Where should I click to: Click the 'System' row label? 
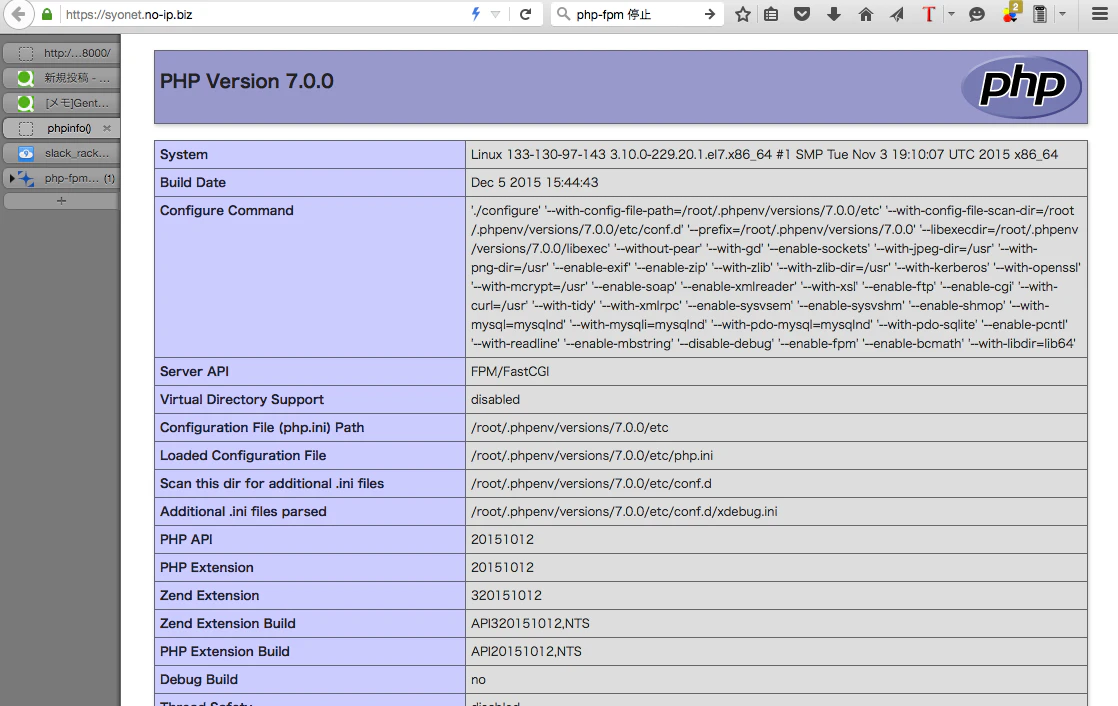184,155
